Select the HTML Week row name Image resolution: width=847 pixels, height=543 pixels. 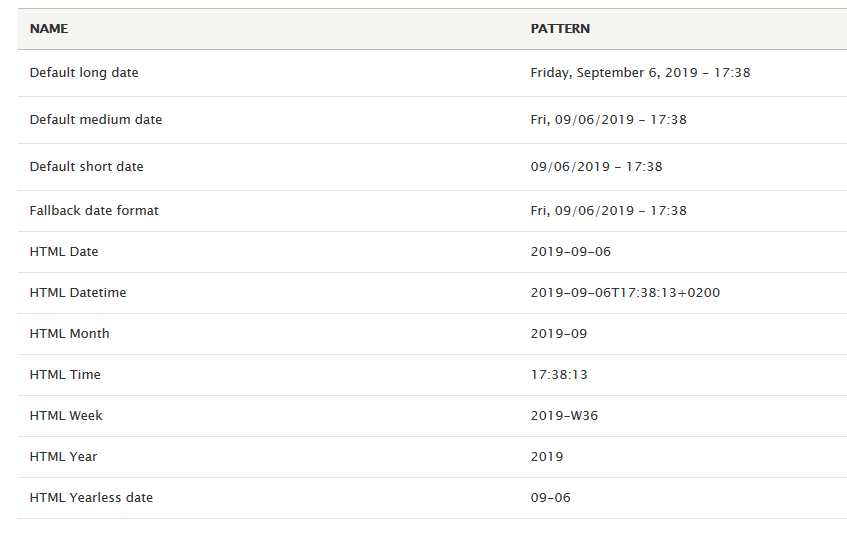(x=66, y=416)
